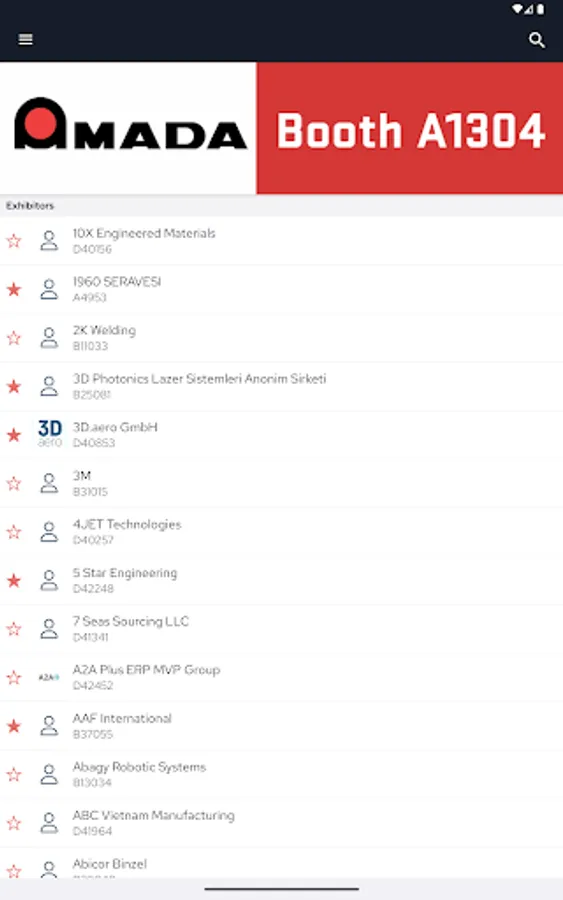This screenshot has width=563, height=900.
Task: Select AAF International exhibitor
Action: 281,726
